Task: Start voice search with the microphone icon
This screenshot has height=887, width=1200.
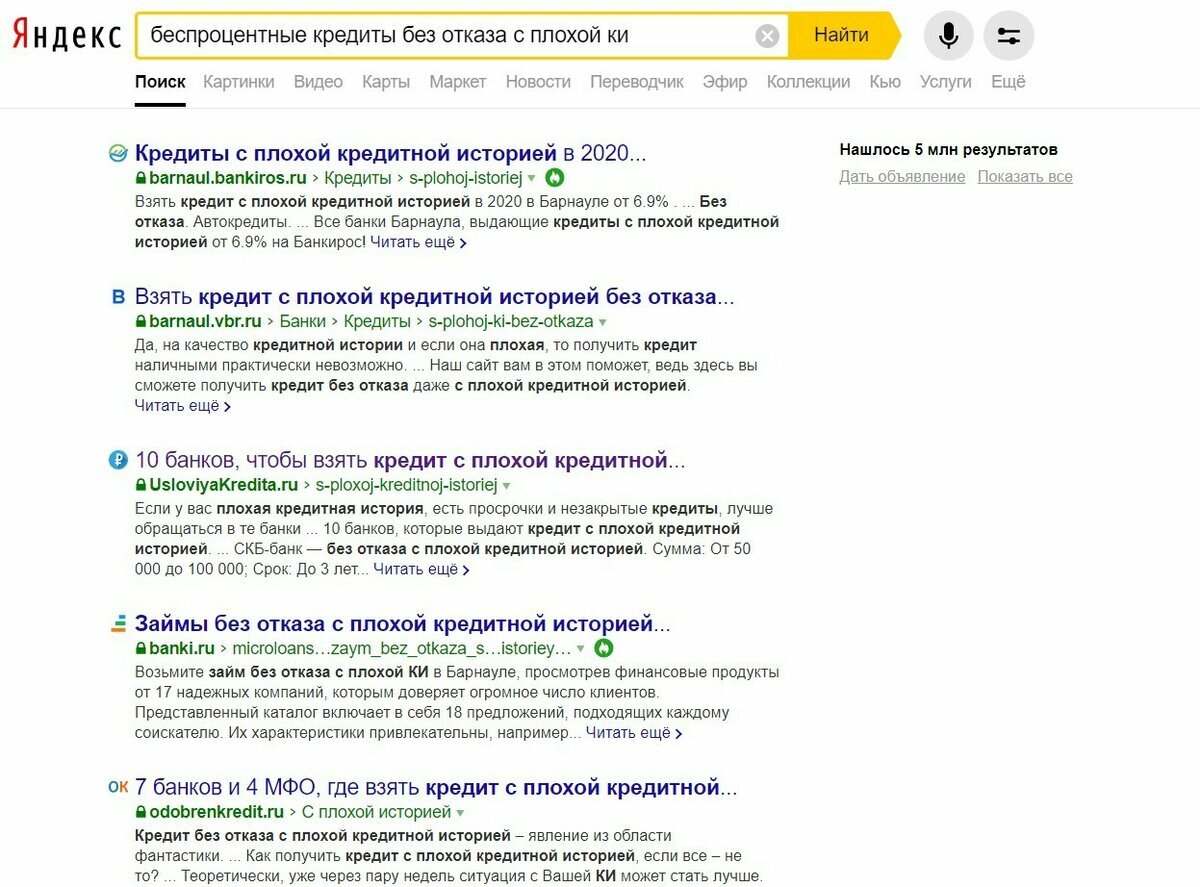Action: coord(949,37)
